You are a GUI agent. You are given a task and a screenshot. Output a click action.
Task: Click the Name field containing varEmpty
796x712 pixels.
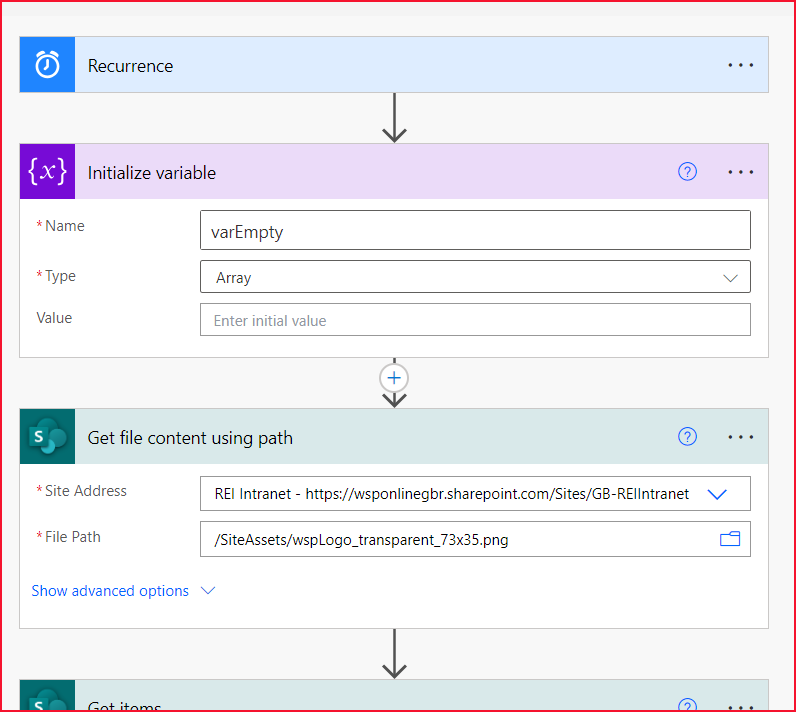coord(475,230)
